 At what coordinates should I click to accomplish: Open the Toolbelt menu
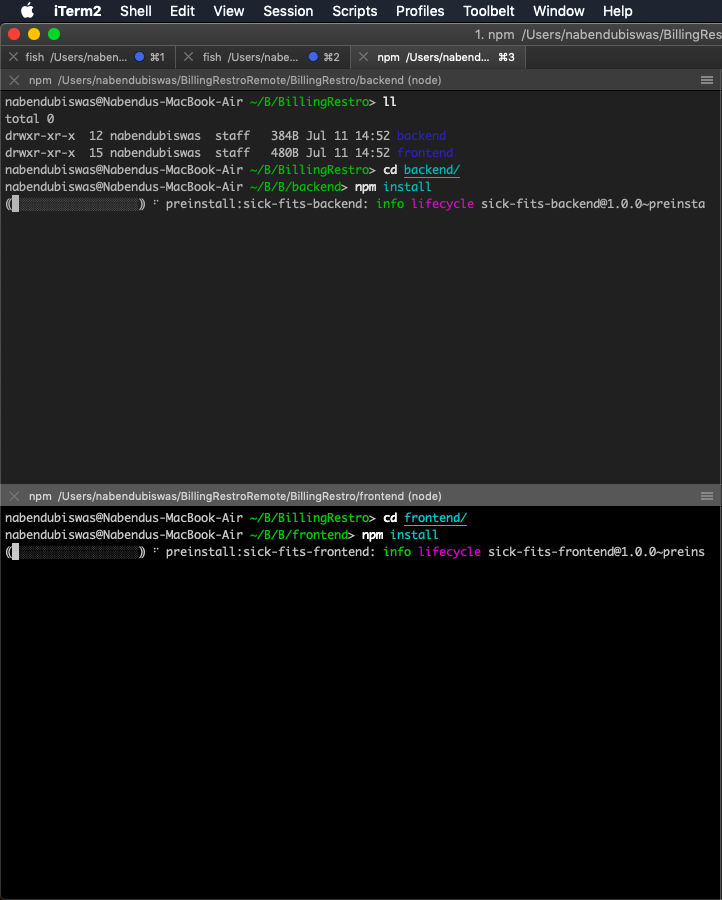488,11
